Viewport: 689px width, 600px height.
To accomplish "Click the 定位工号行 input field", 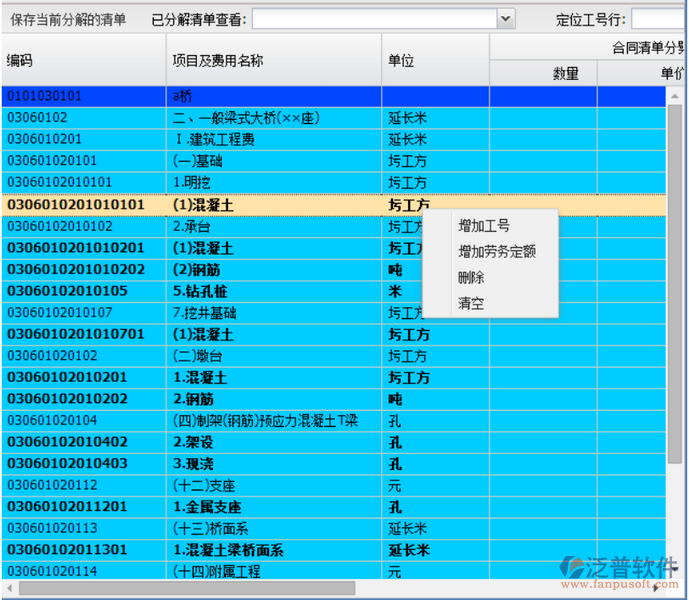I will [658, 19].
